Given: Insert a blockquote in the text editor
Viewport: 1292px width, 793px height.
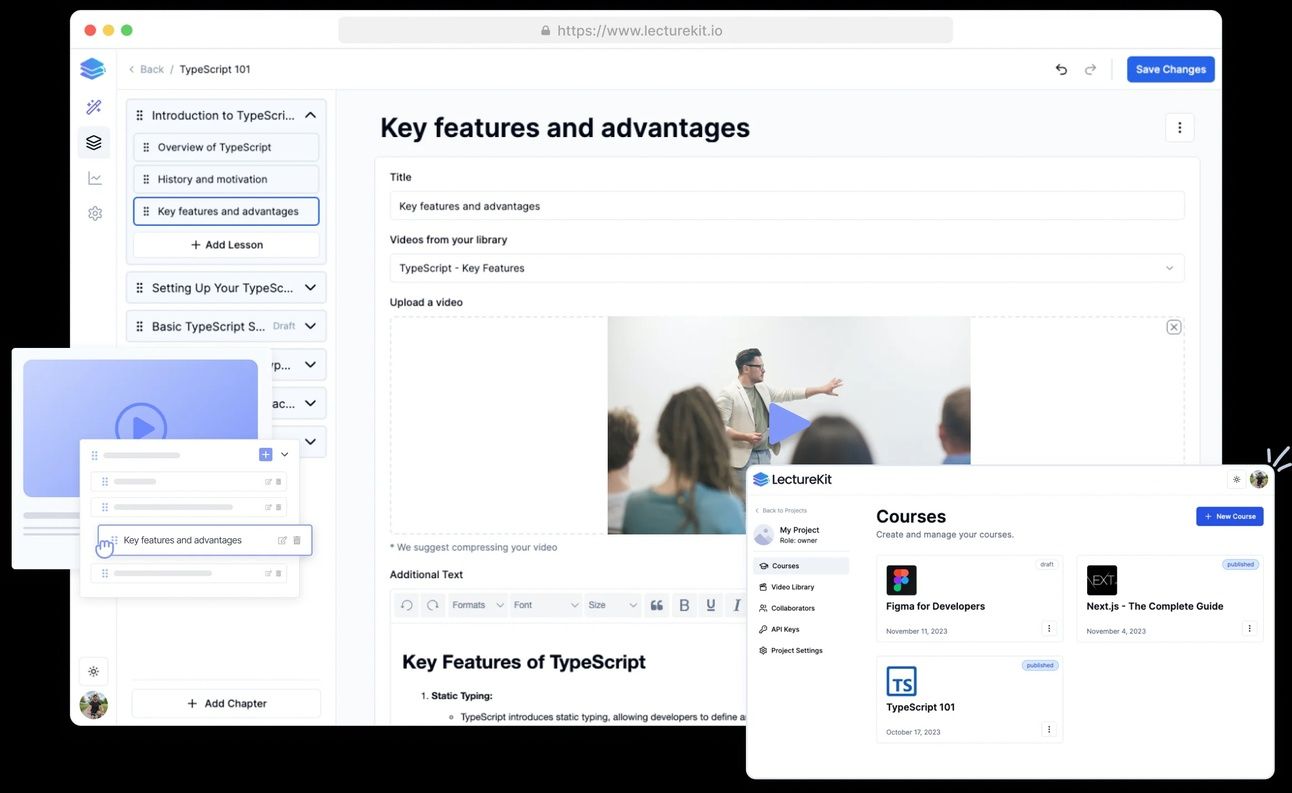Looking at the screenshot, I should (657, 605).
